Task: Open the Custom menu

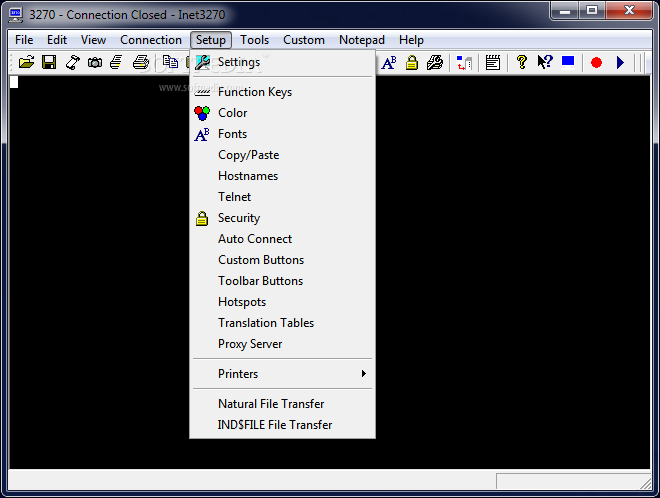Action: coord(303,40)
